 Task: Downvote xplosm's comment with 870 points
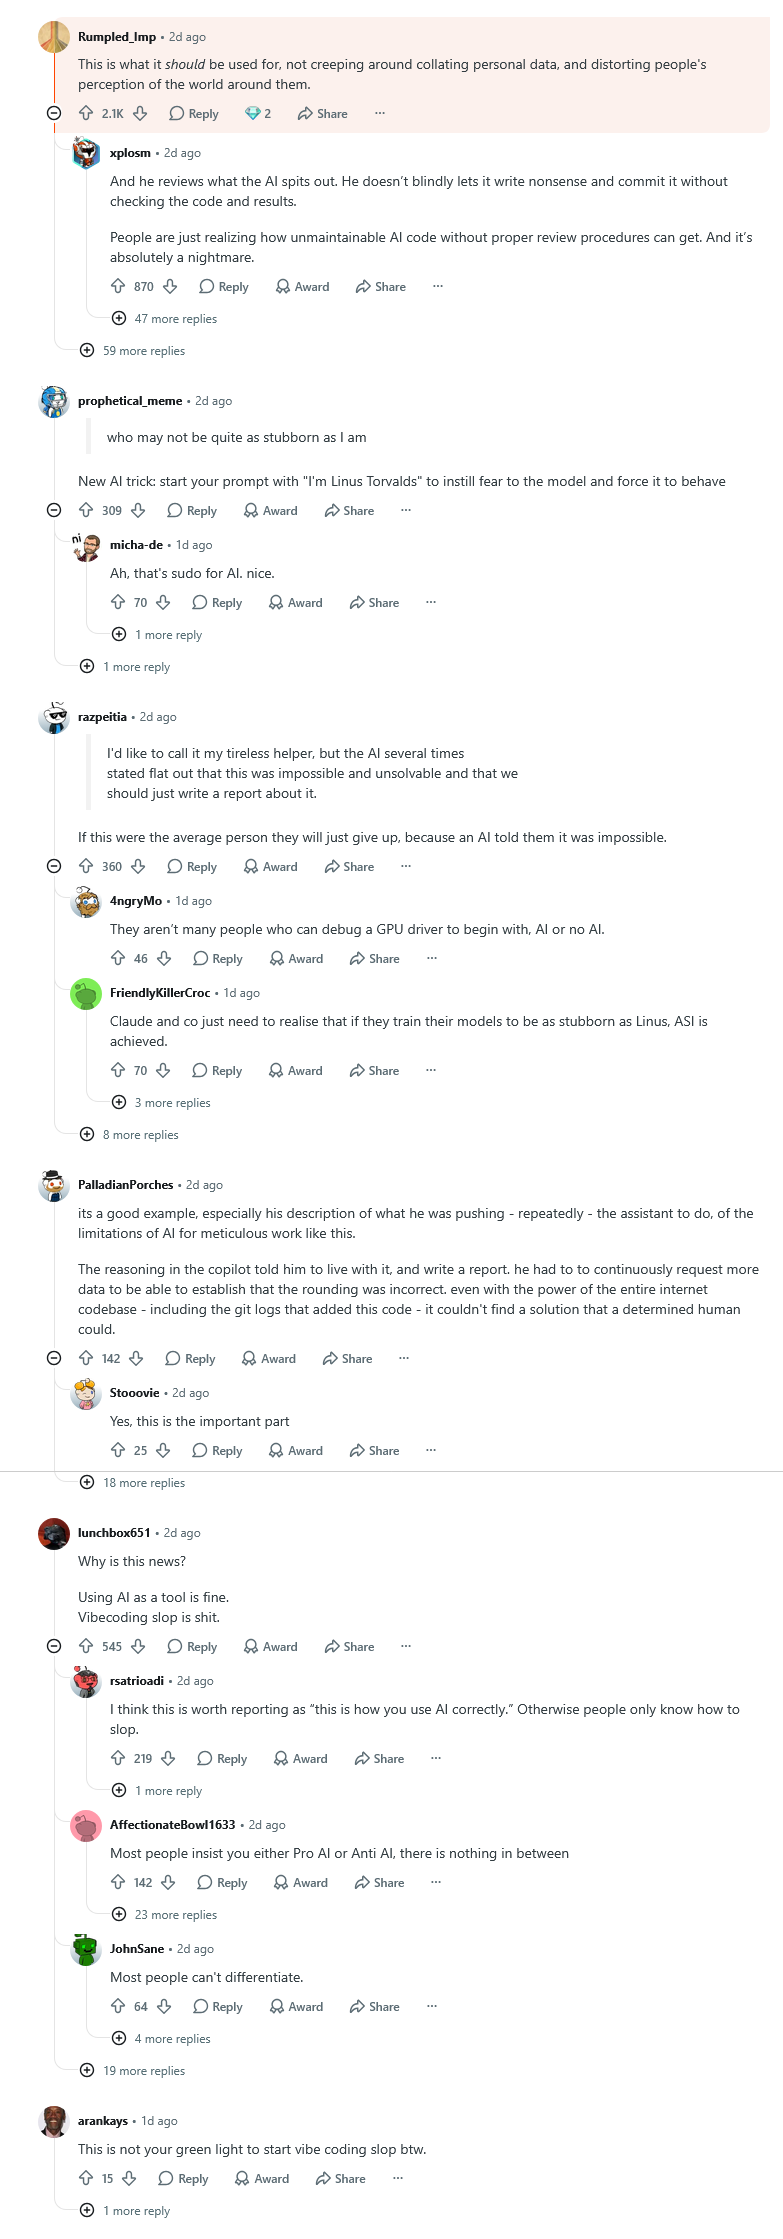170,286
